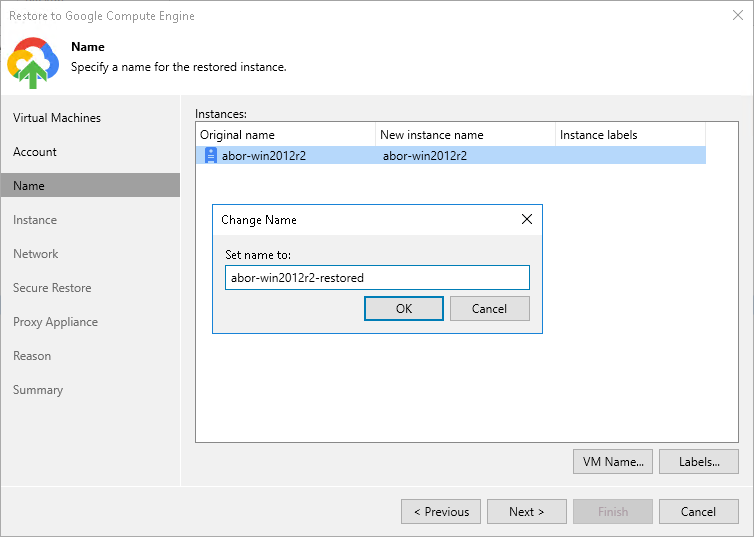The image size is (754, 537).
Task: Cancel the restore wizard
Action: [x=698, y=511]
